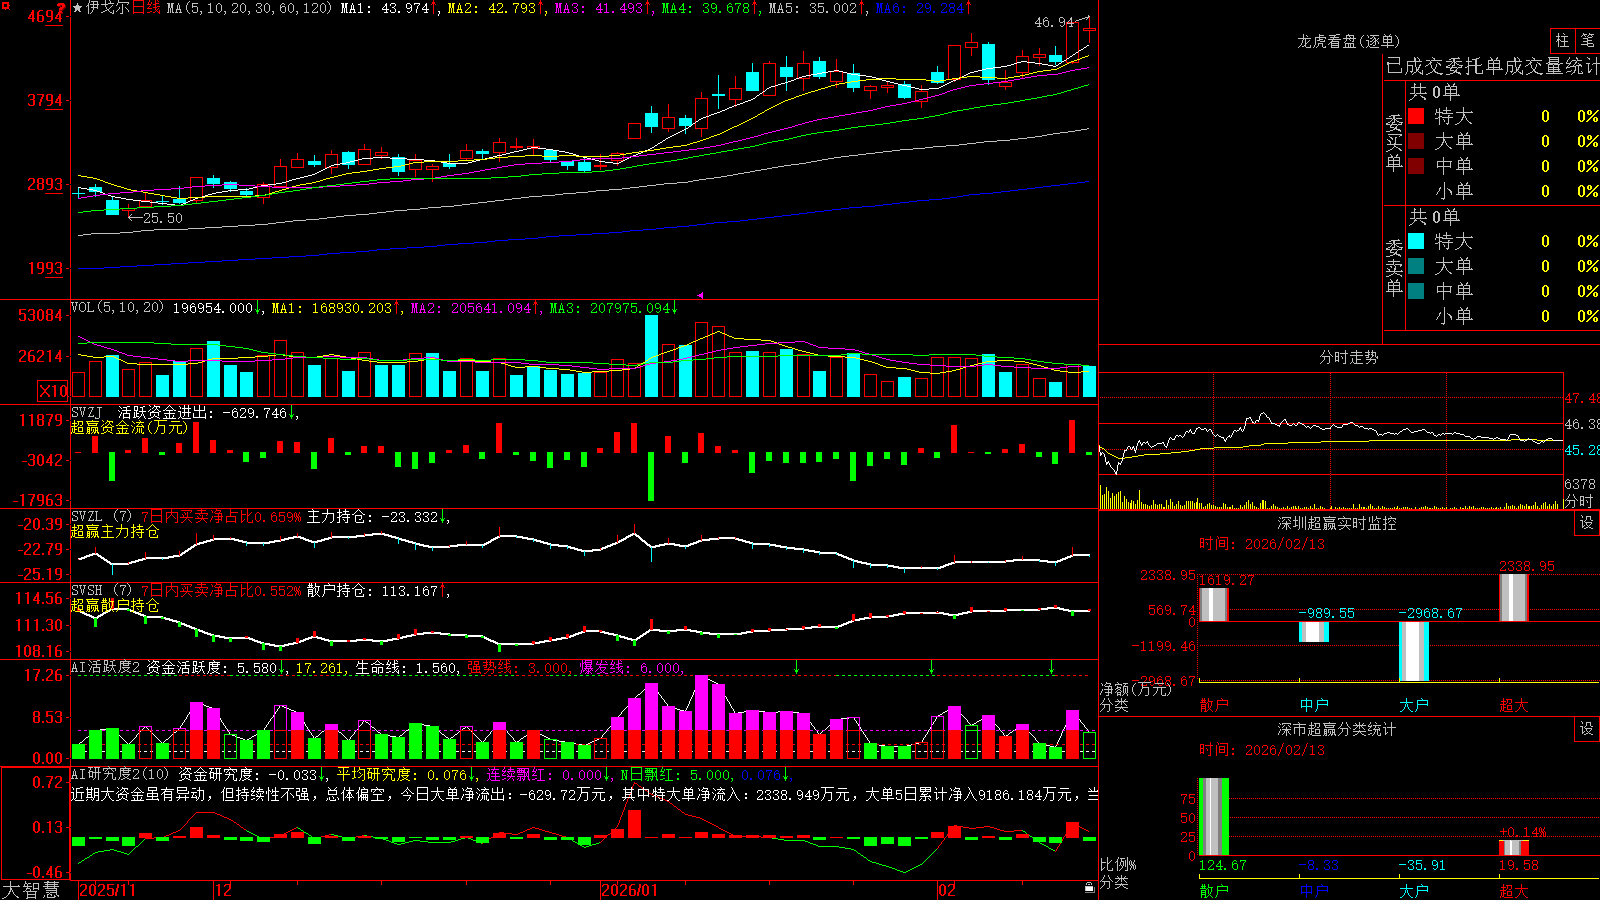Click the MA1: 43.974 value

[x=385, y=8]
